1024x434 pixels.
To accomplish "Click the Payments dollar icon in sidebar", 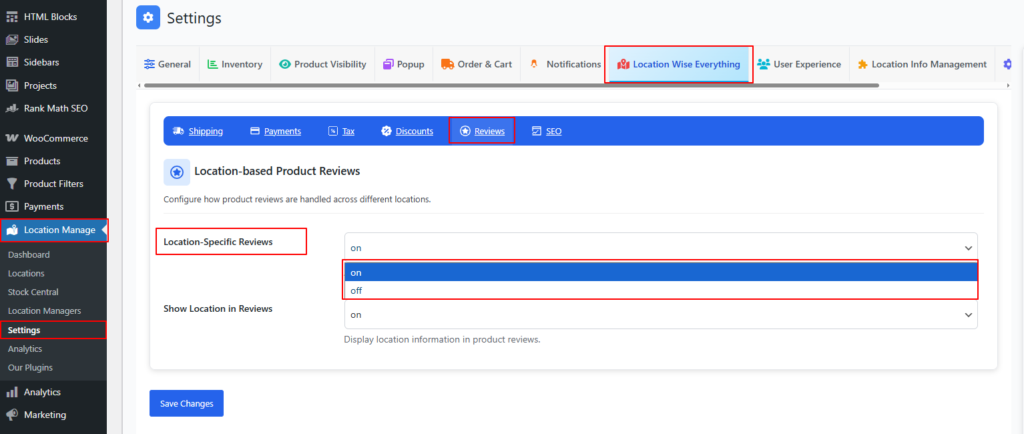I will click(x=12, y=207).
